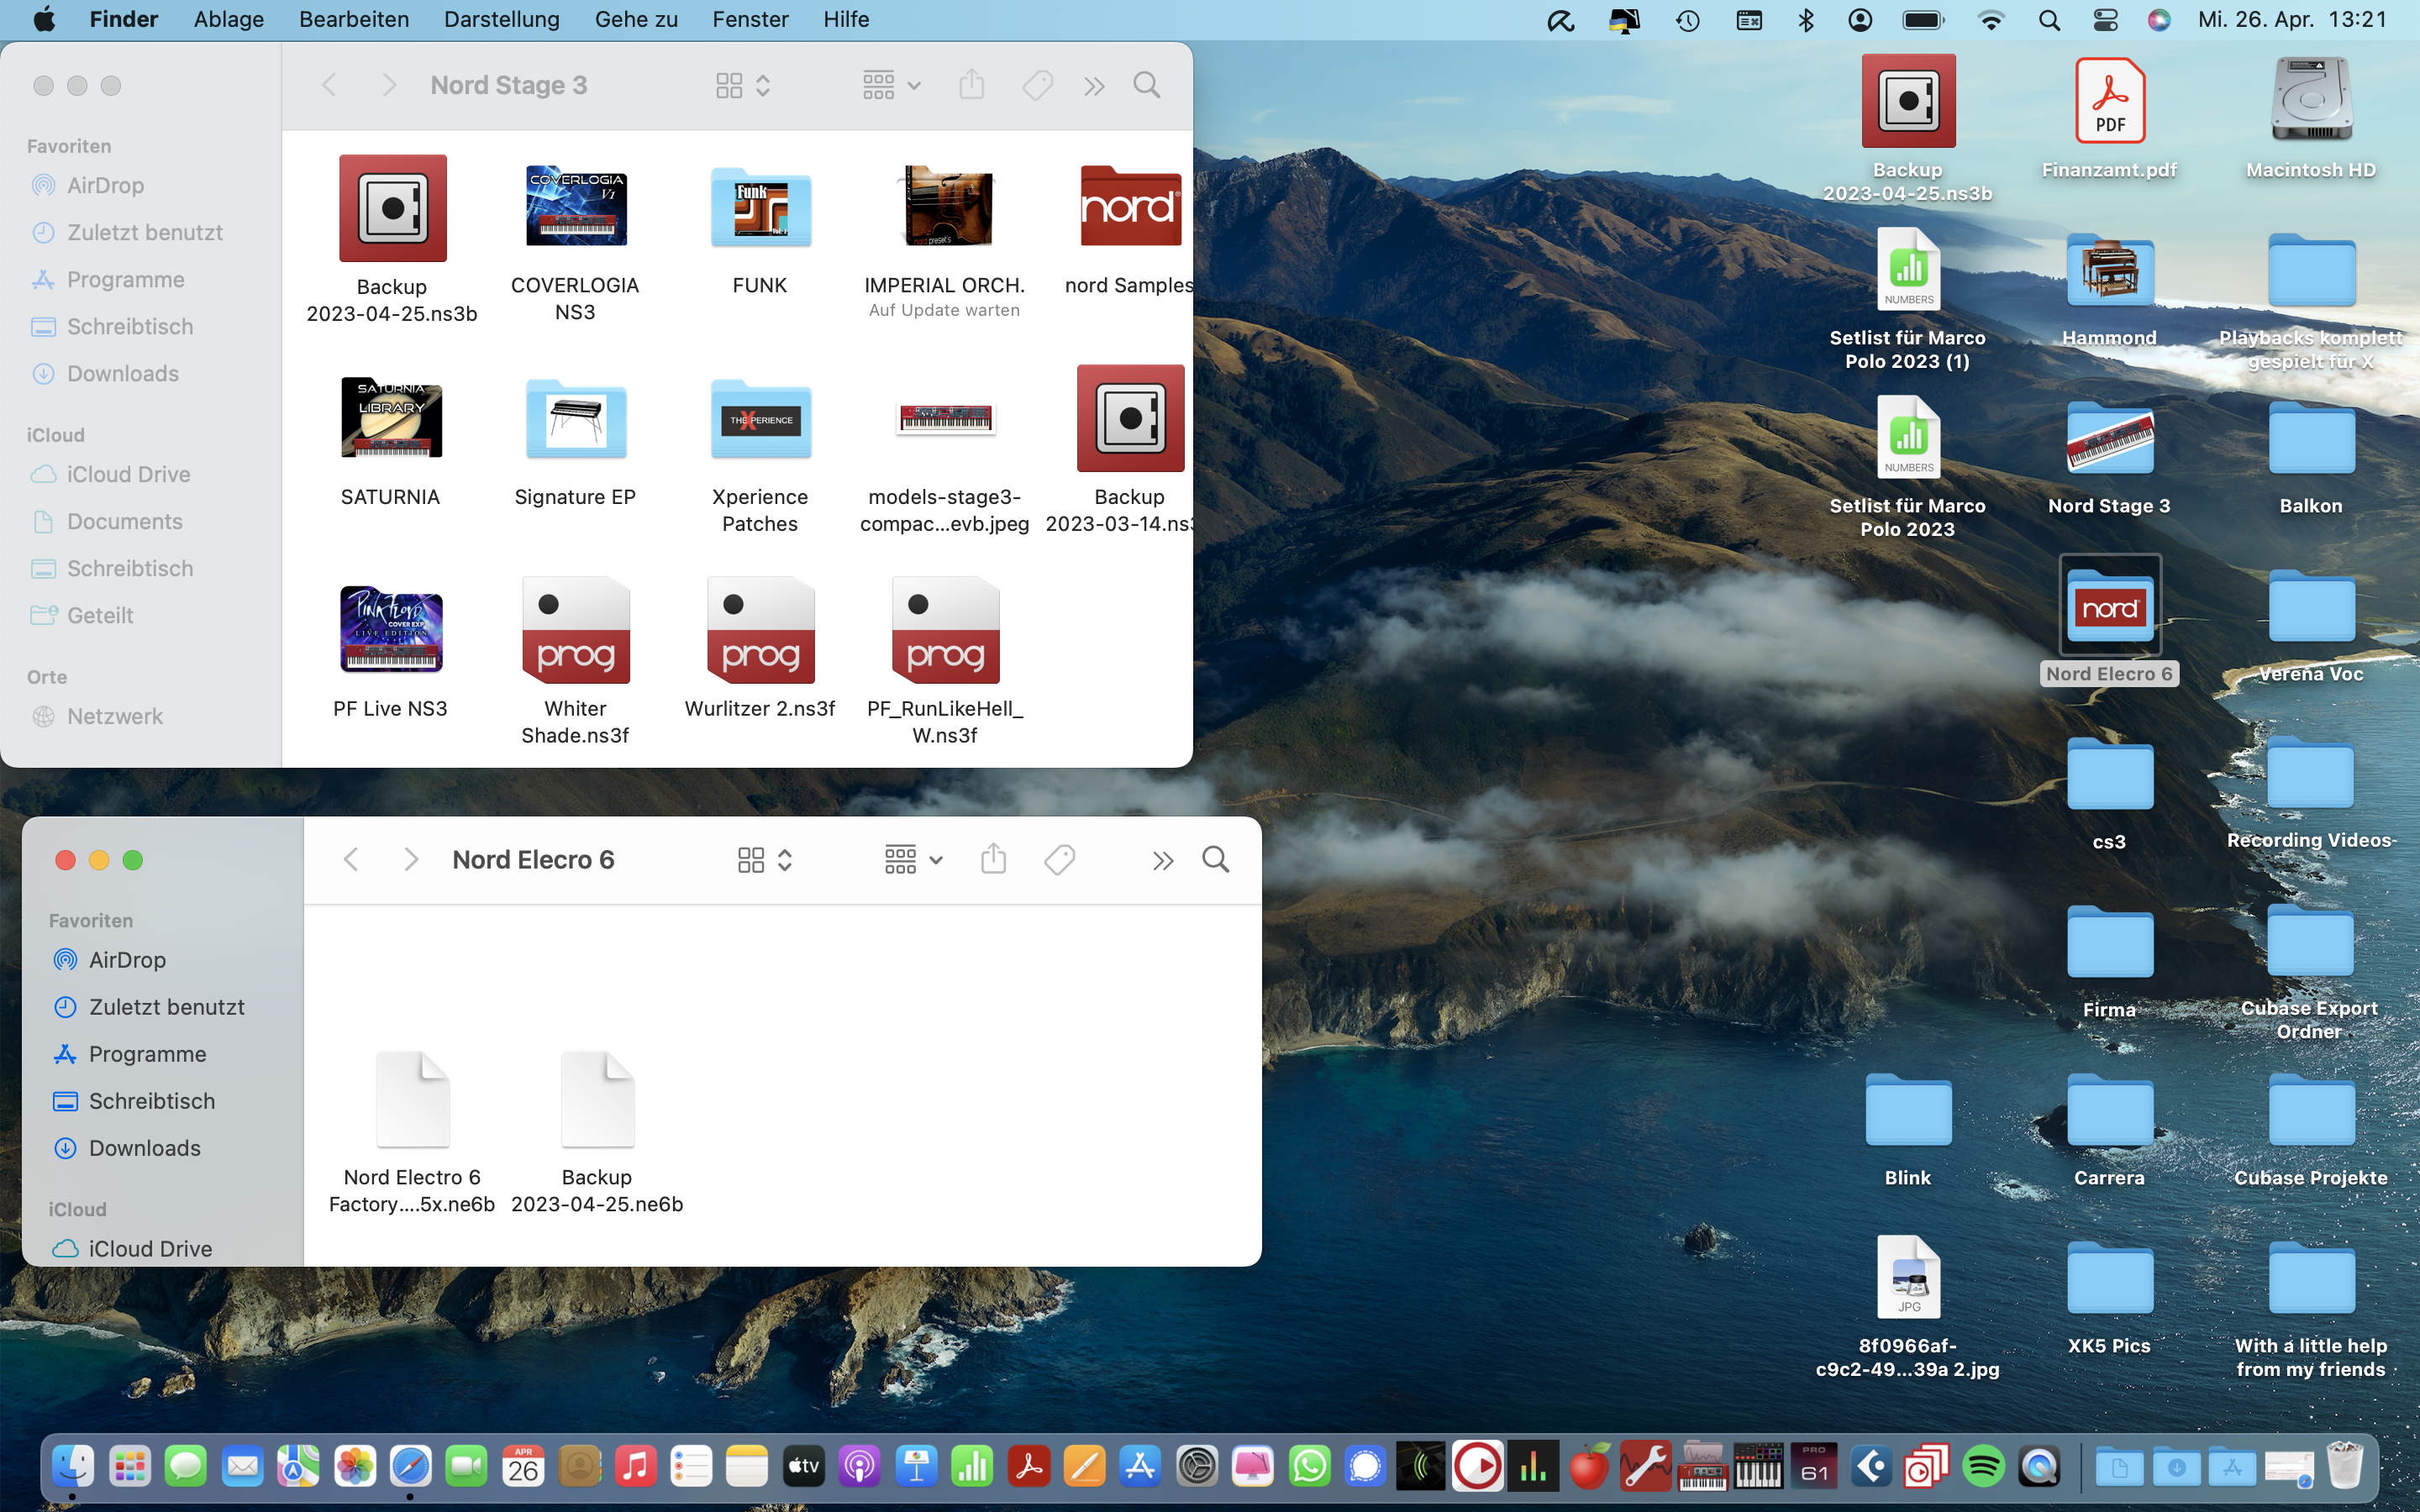Click the tag icon in Nord Elecro 6 window
This screenshot has width=2420, height=1512.
point(1059,859)
